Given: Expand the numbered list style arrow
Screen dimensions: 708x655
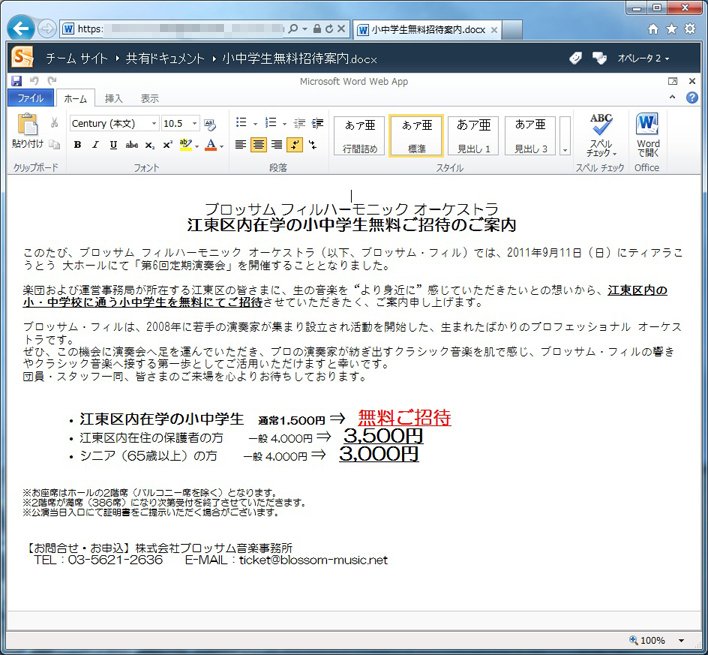Looking at the screenshot, I should [284, 124].
